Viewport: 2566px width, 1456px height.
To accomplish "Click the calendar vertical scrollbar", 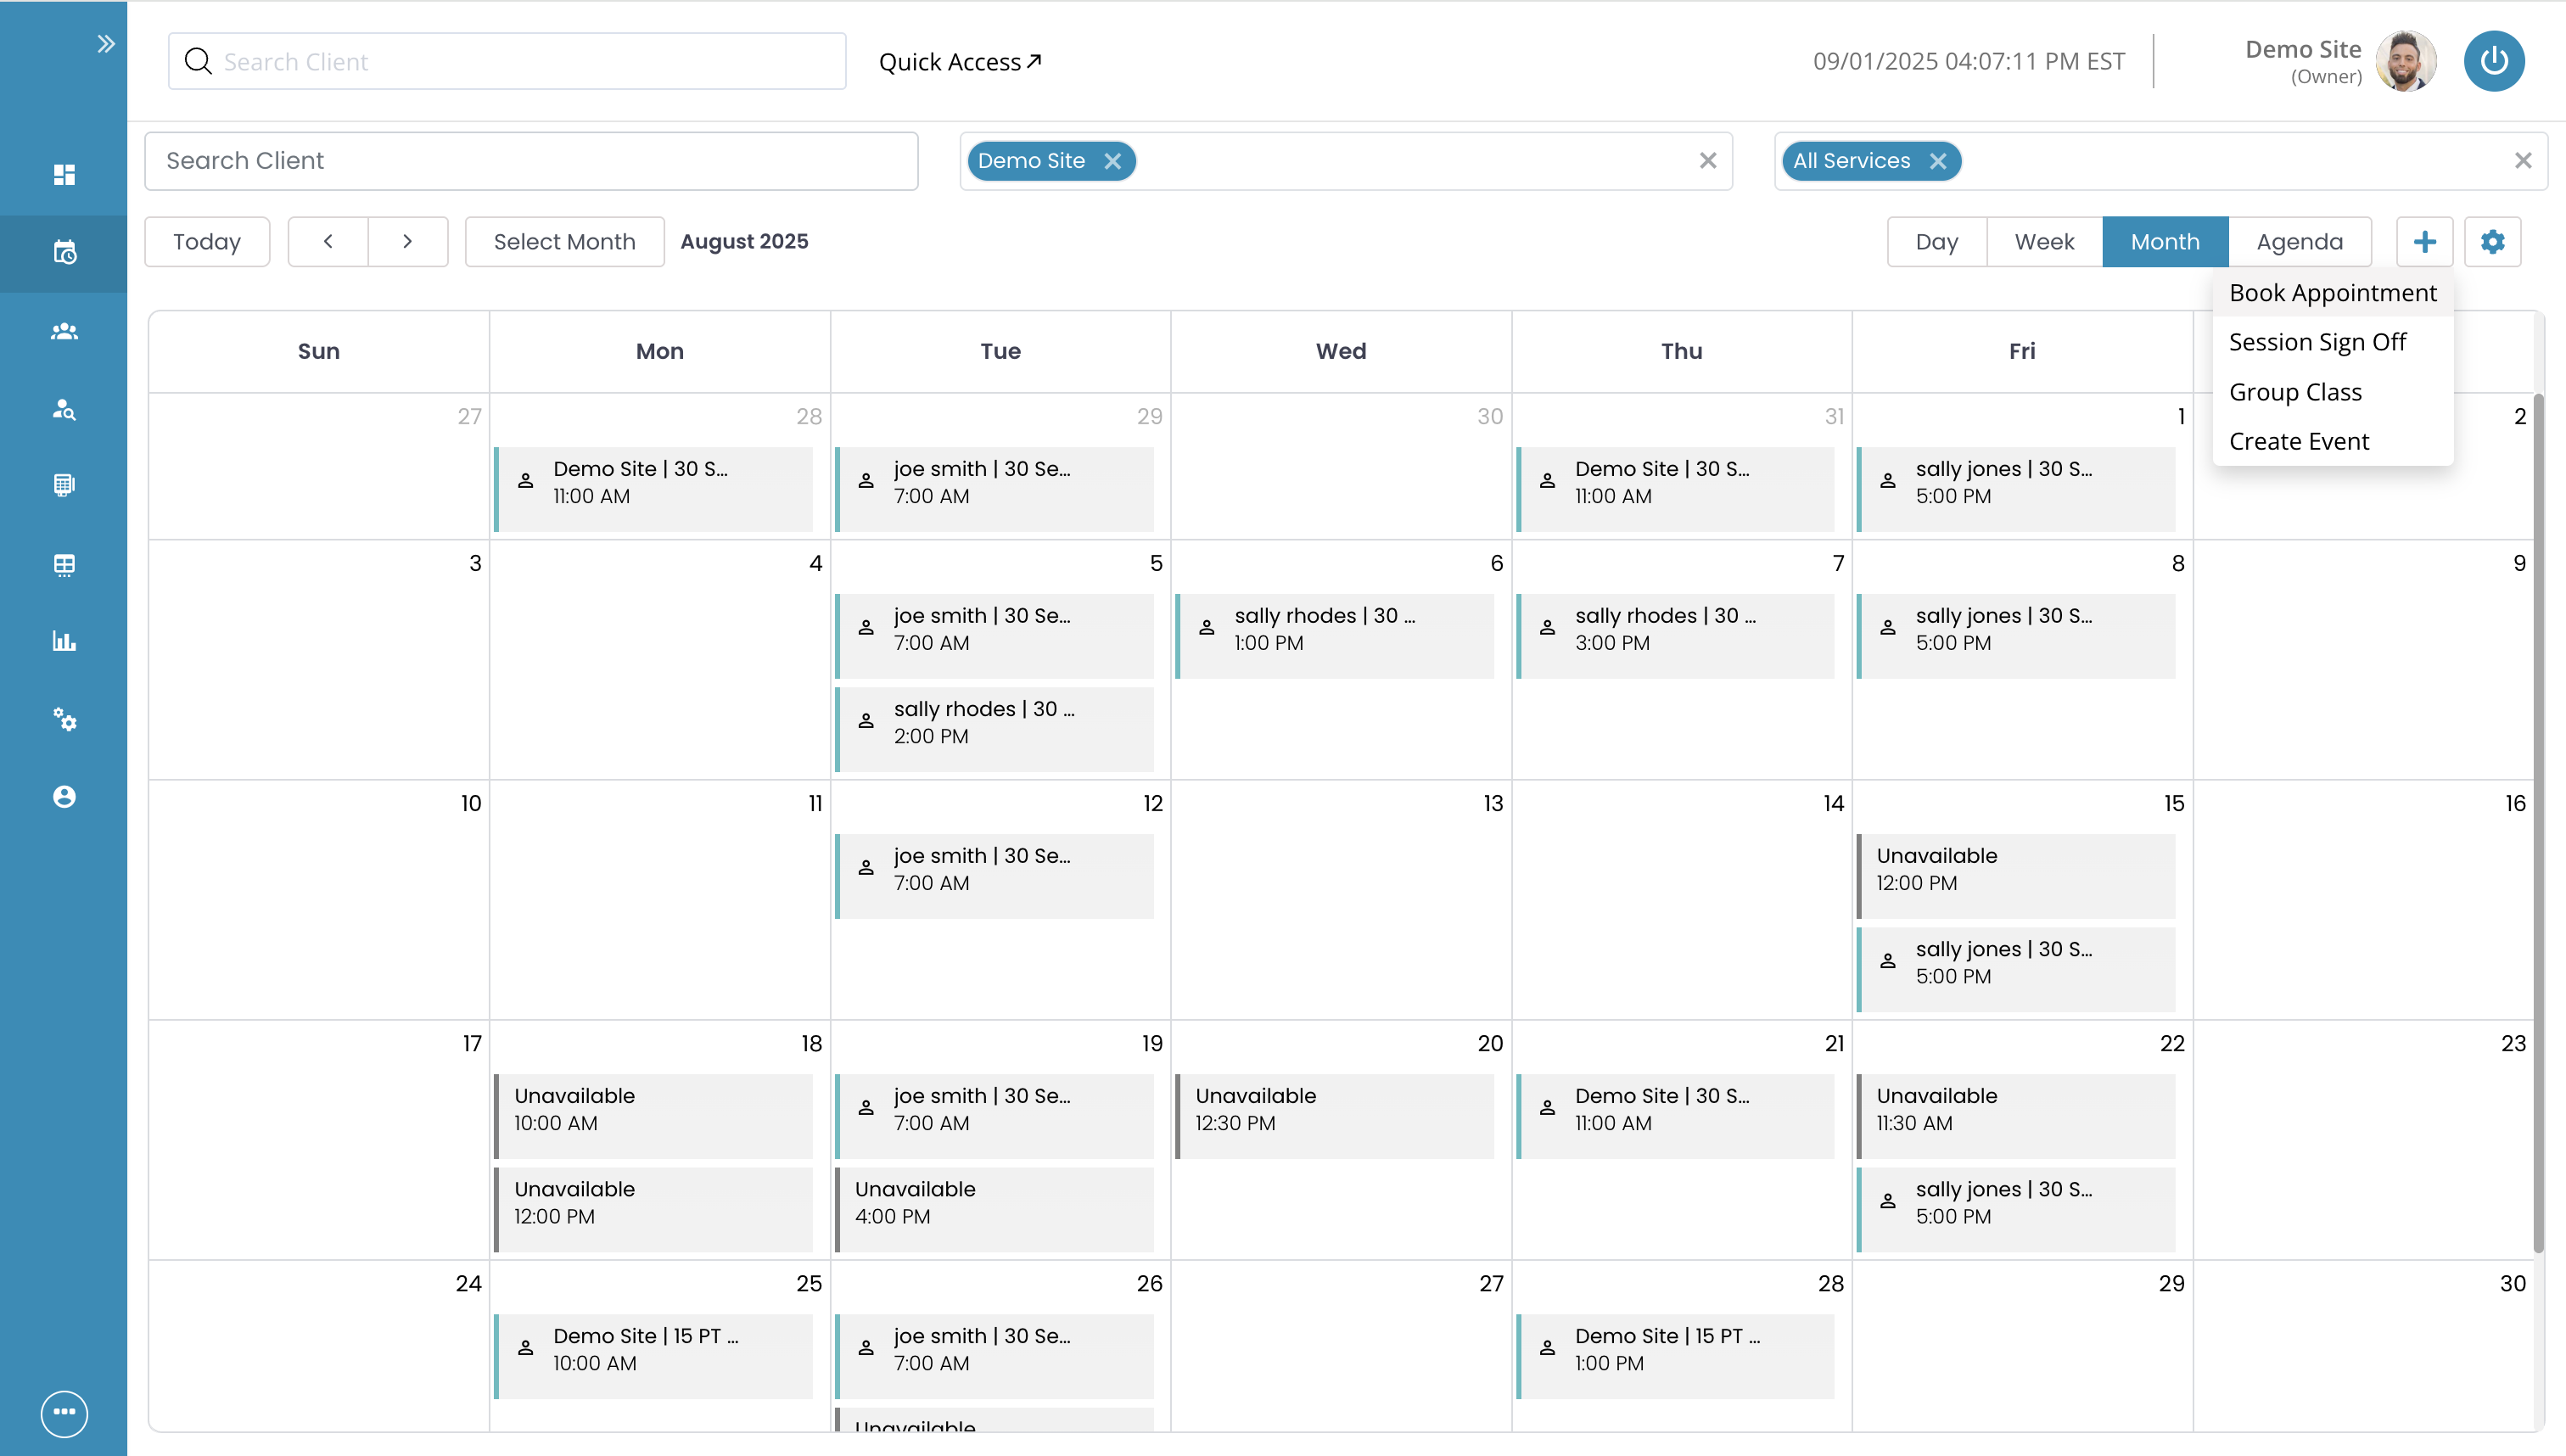I will (2537, 820).
